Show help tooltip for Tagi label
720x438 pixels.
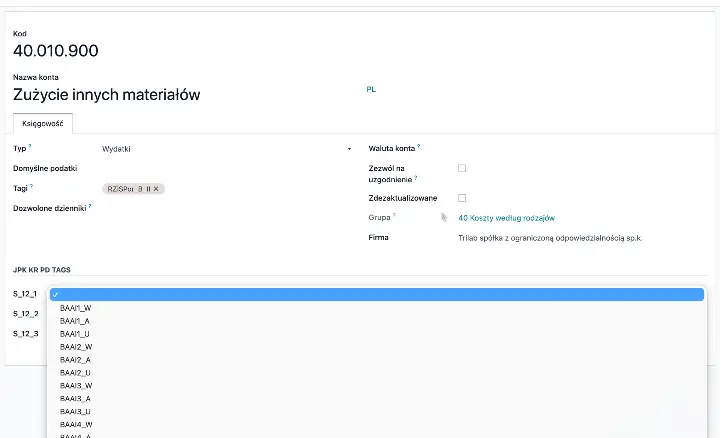(x=32, y=186)
